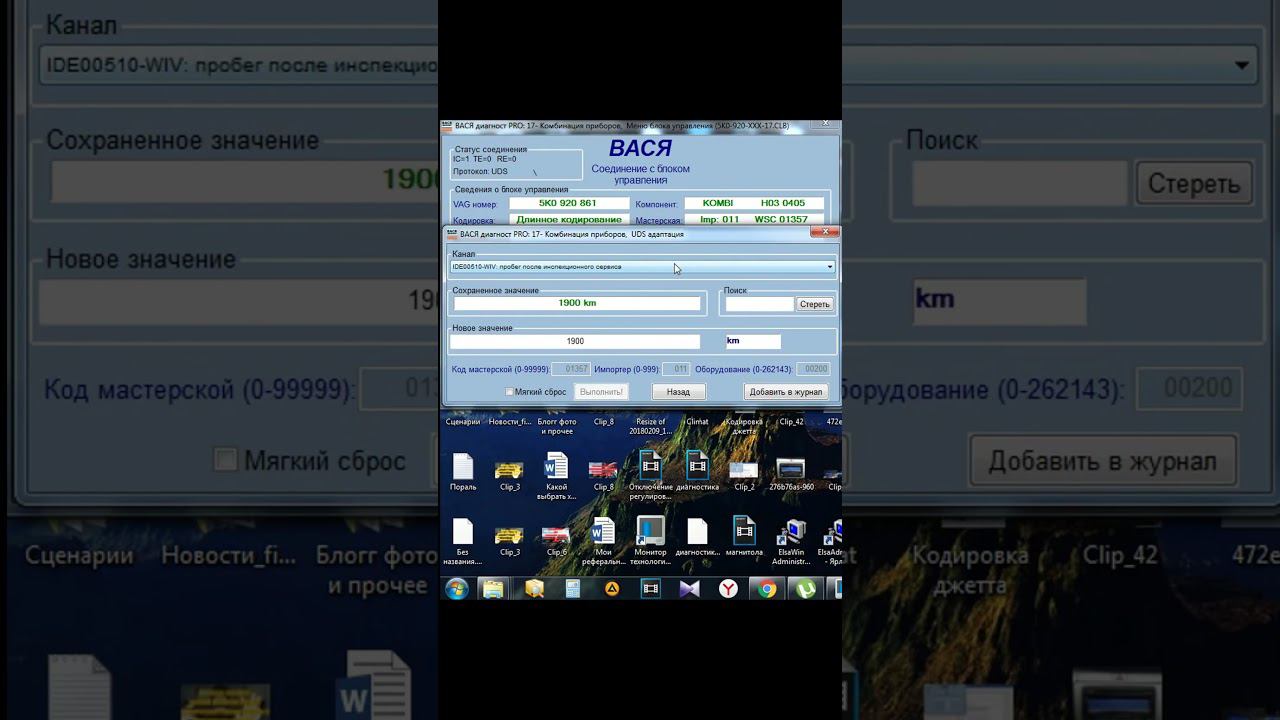Open Yandex Browser in the taskbar
The image size is (1280, 720).
(728, 589)
